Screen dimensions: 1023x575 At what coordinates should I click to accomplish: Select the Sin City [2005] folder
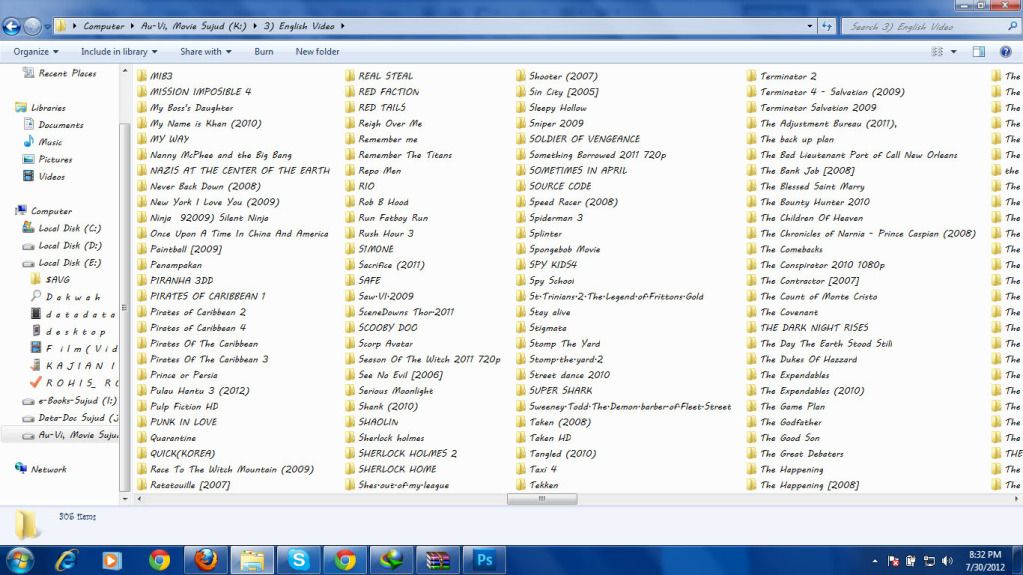pyautogui.click(x=563, y=92)
